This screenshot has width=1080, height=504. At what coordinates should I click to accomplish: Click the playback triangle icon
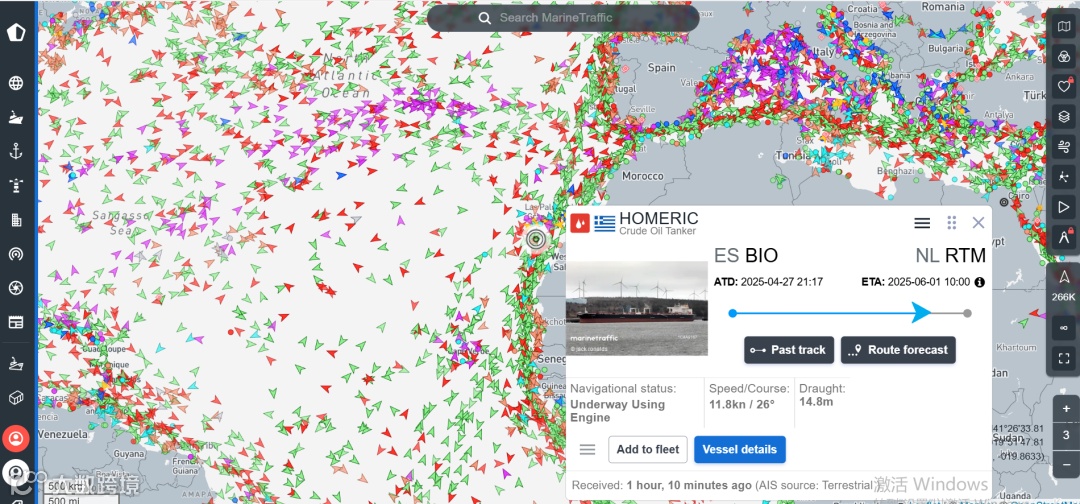(x=1064, y=207)
